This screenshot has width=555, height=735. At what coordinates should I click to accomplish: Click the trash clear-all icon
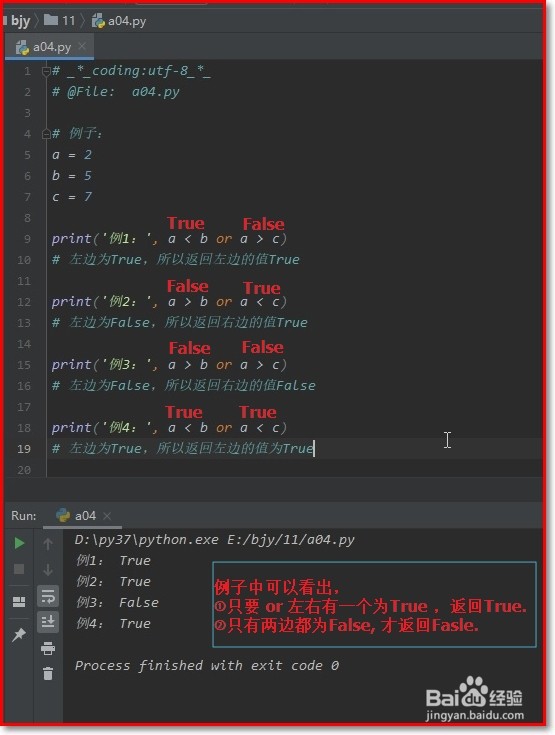click(x=48, y=674)
